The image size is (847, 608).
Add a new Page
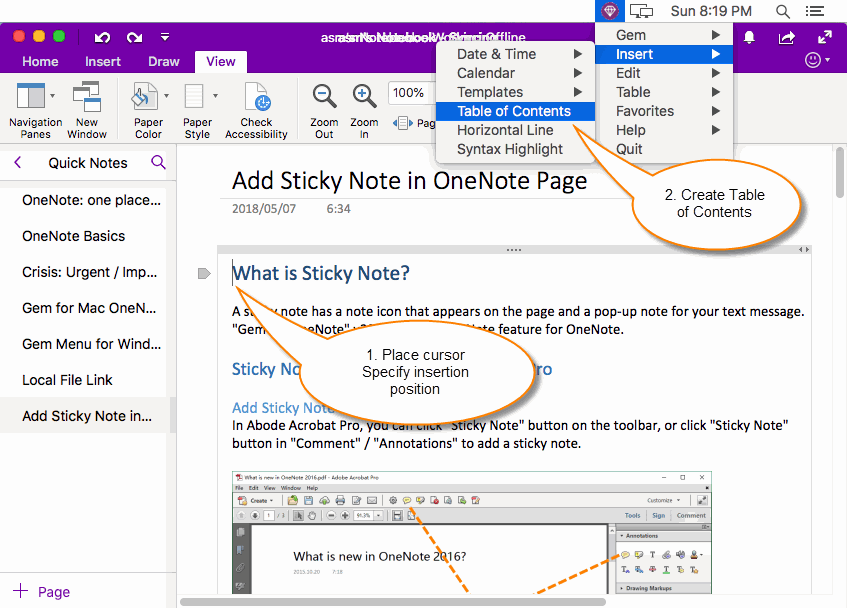(42, 591)
